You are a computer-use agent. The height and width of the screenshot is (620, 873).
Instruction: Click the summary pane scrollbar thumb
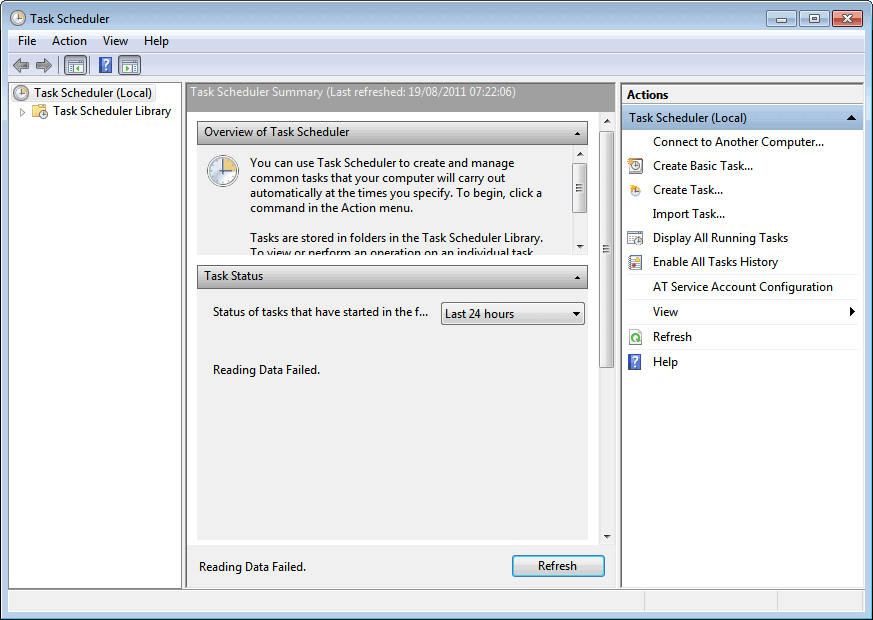pyautogui.click(x=606, y=249)
